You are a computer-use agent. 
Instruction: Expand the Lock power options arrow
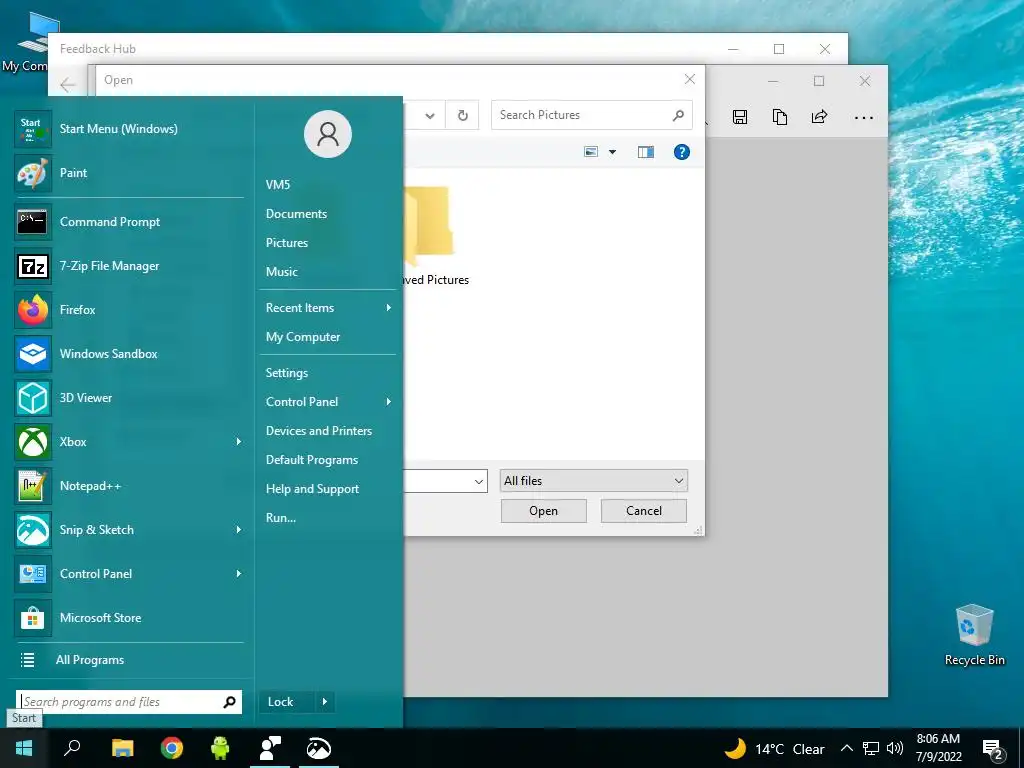pyautogui.click(x=325, y=702)
